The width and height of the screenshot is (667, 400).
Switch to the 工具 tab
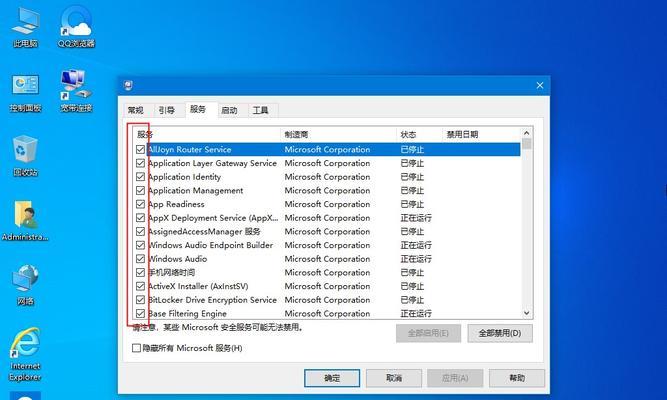coord(260,110)
